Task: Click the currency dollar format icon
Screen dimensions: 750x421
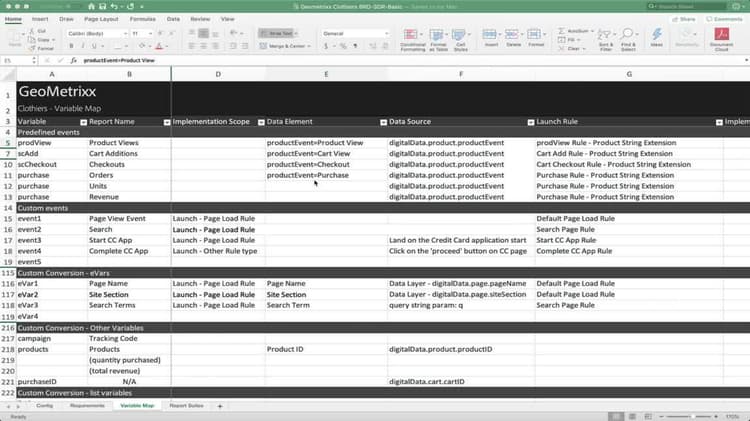Action: (x=326, y=46)
